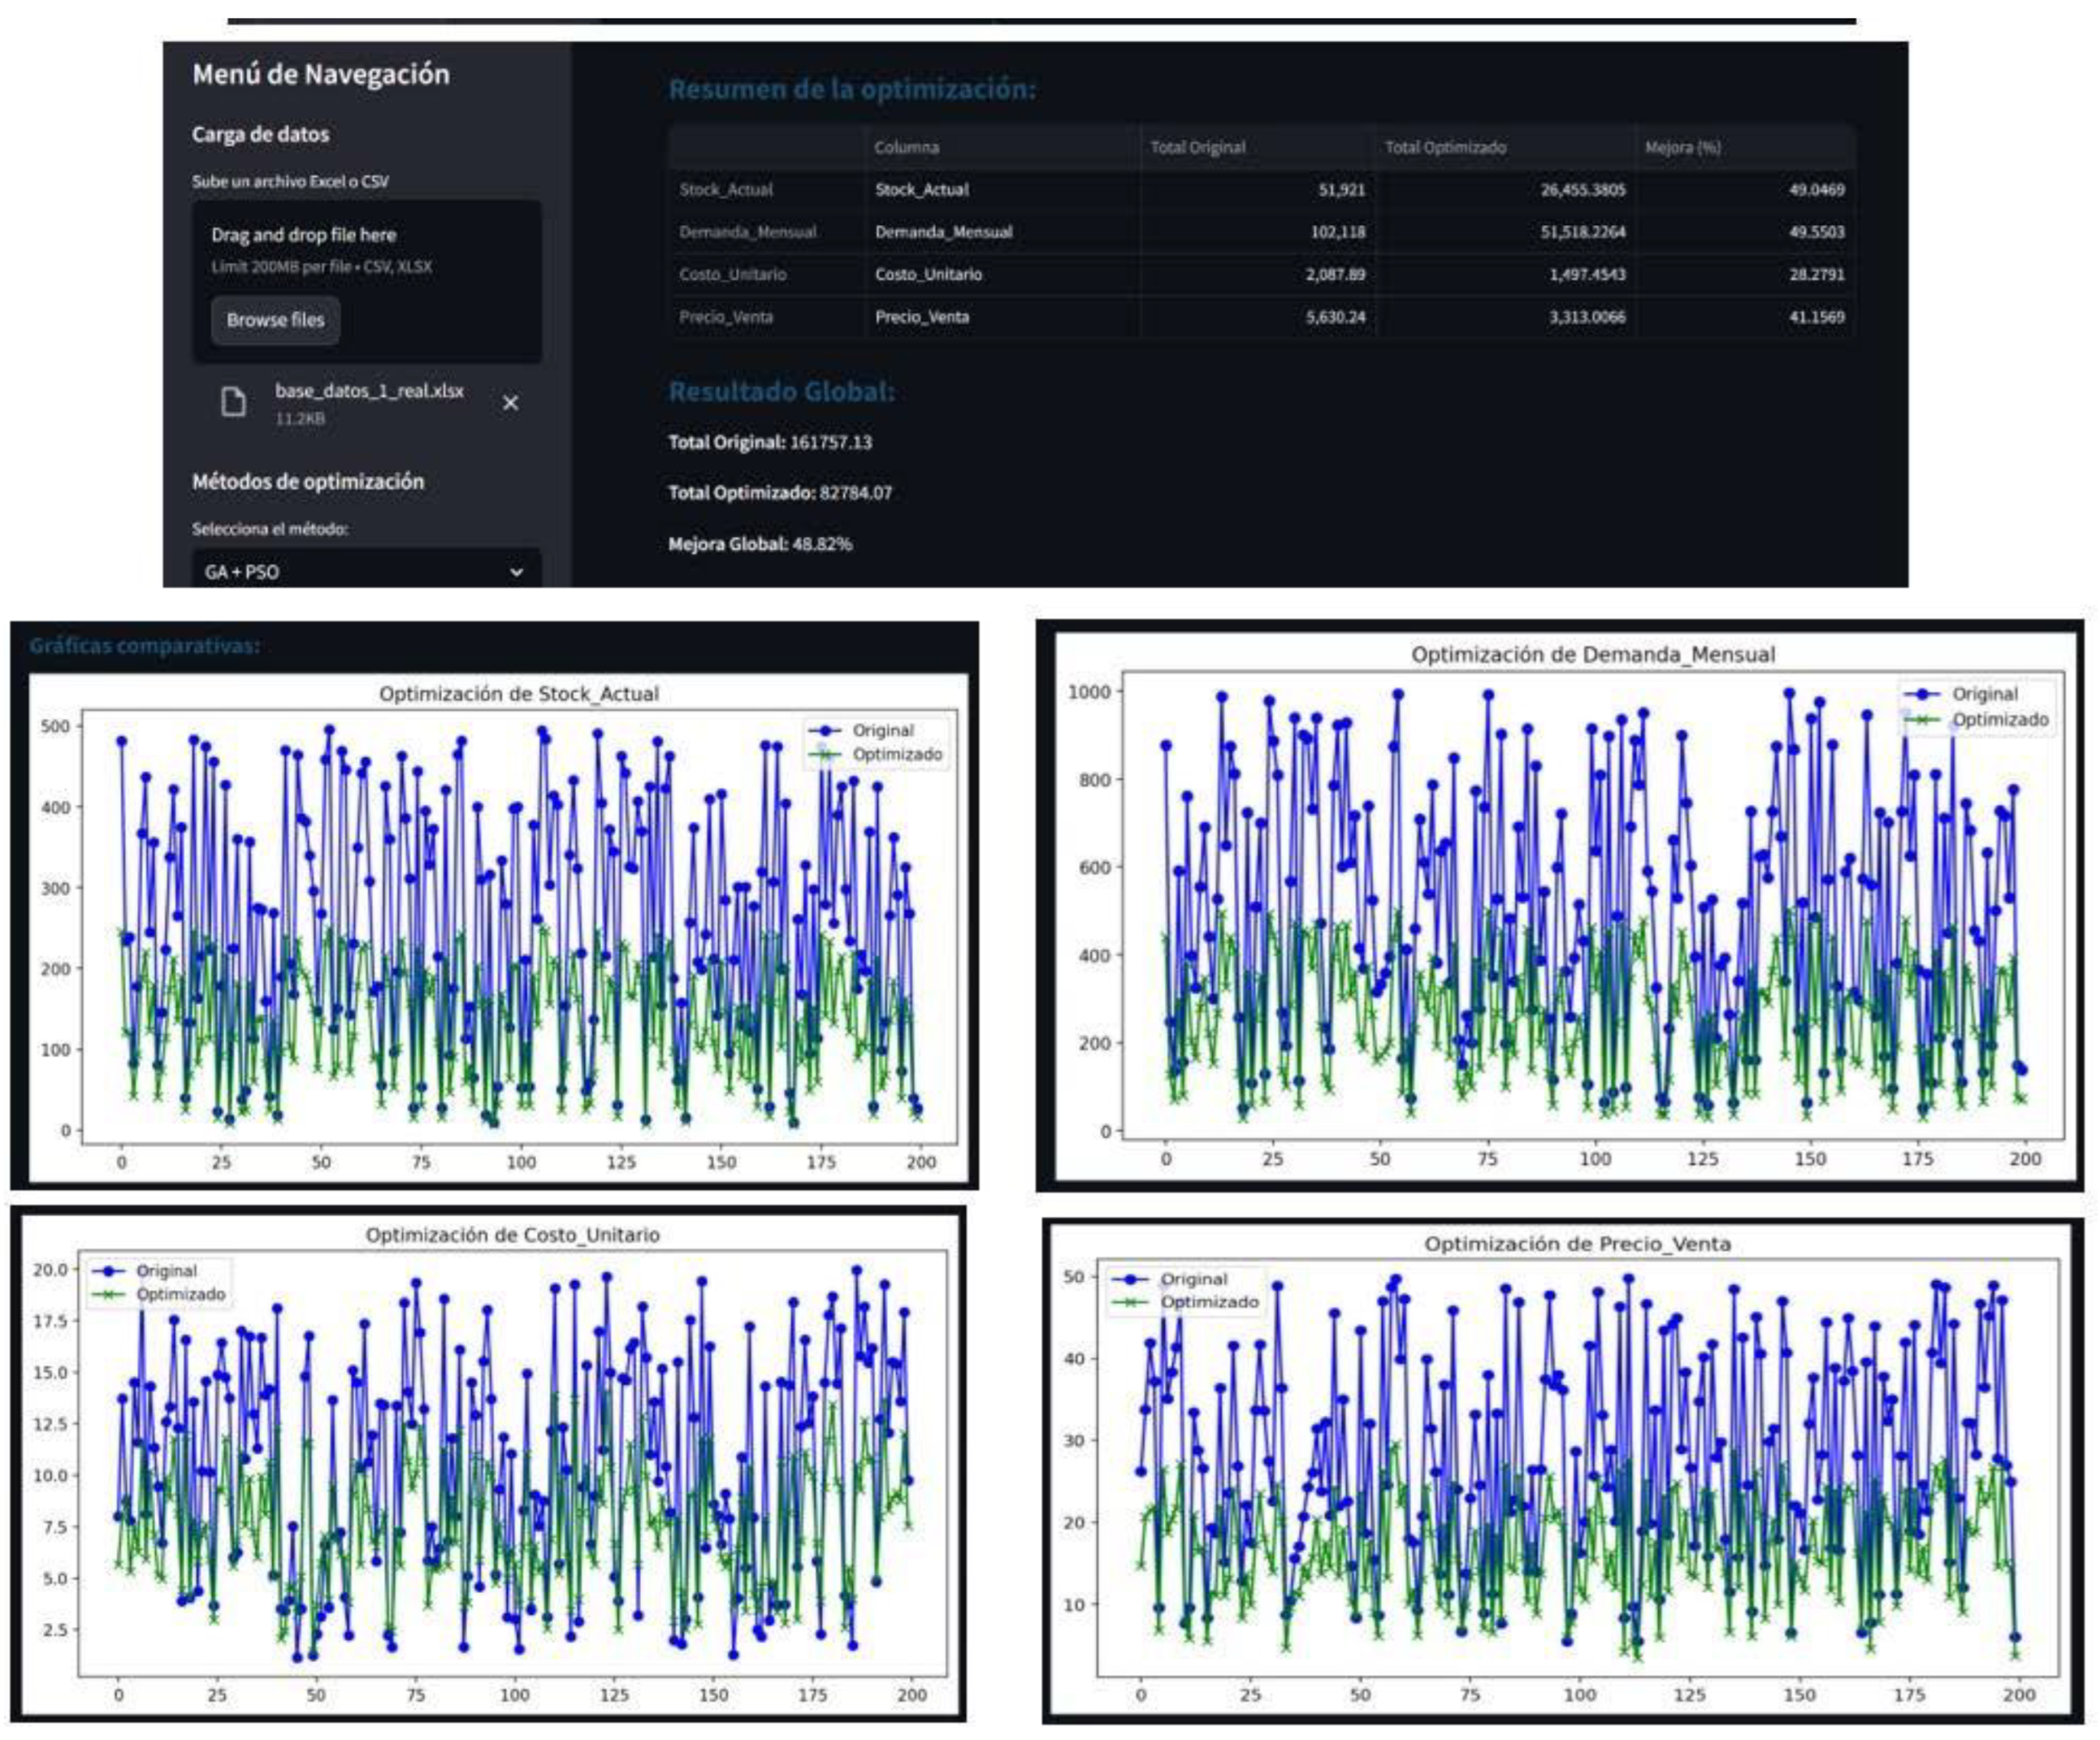
Task: Click the Columna table header
Action: pos(906,148)
